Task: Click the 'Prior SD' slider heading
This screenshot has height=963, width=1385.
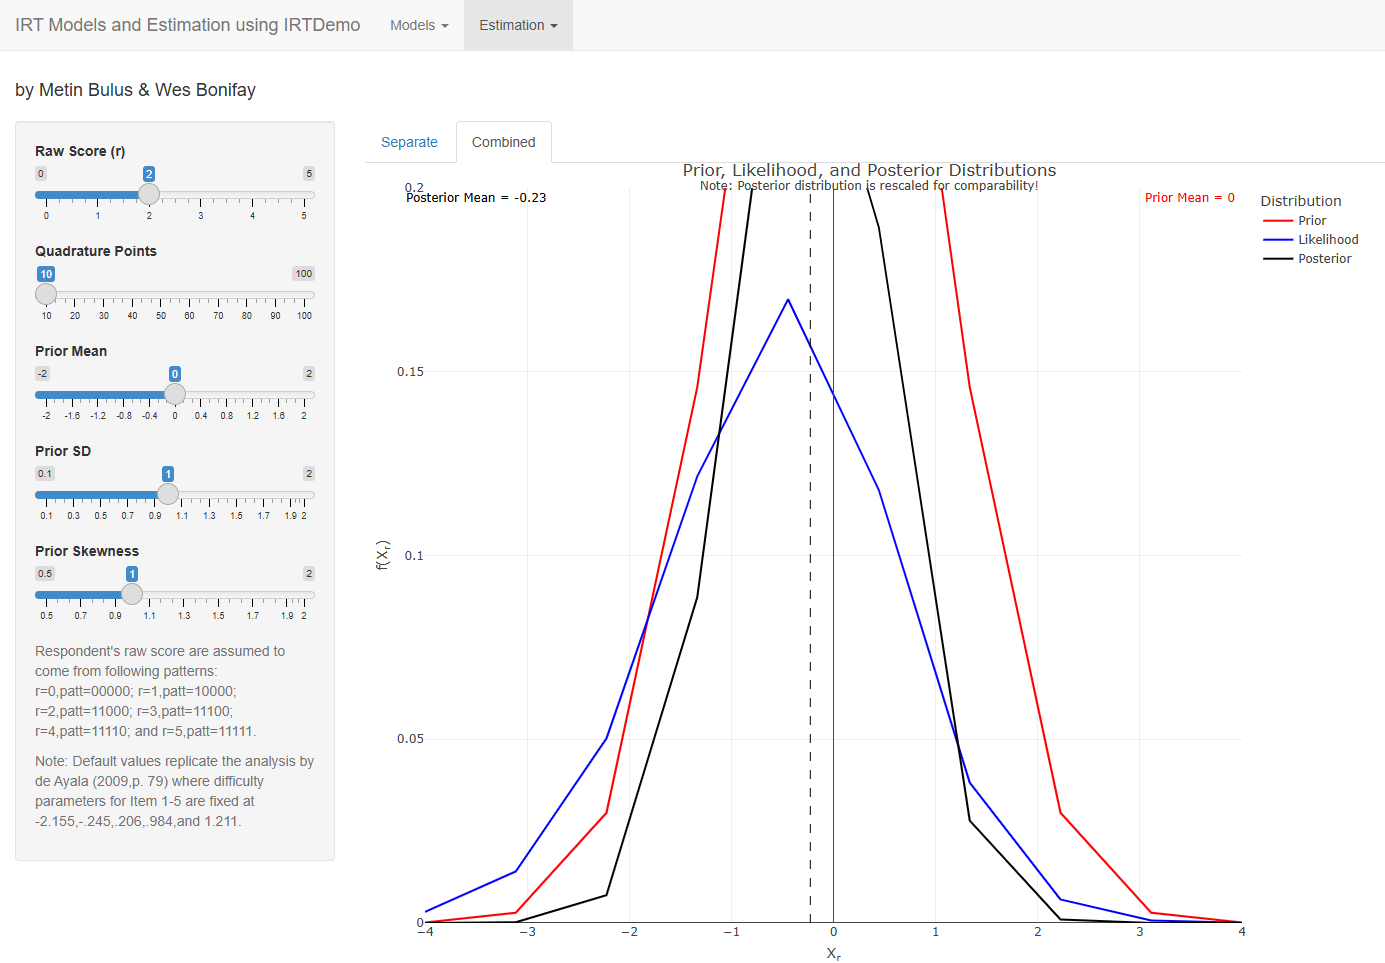Action: pyautogui.click(x=63, y=451)
